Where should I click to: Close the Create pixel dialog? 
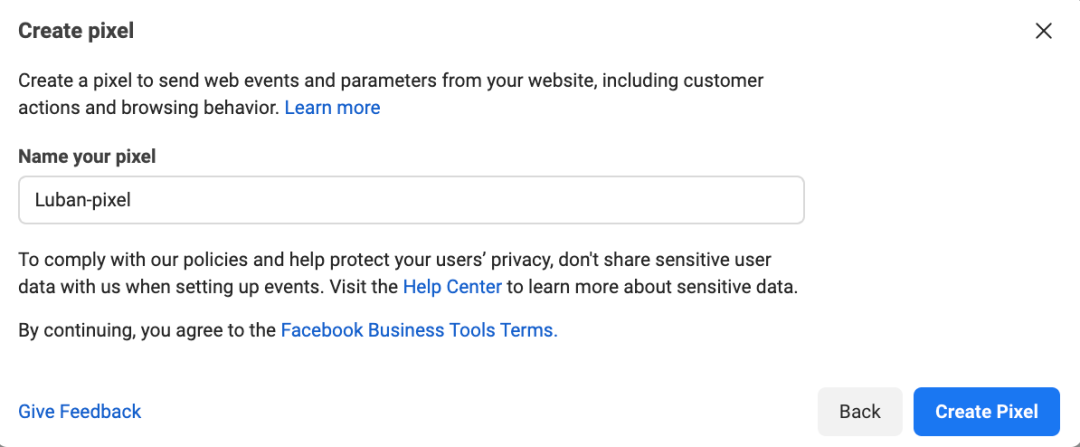point(1043,31)
